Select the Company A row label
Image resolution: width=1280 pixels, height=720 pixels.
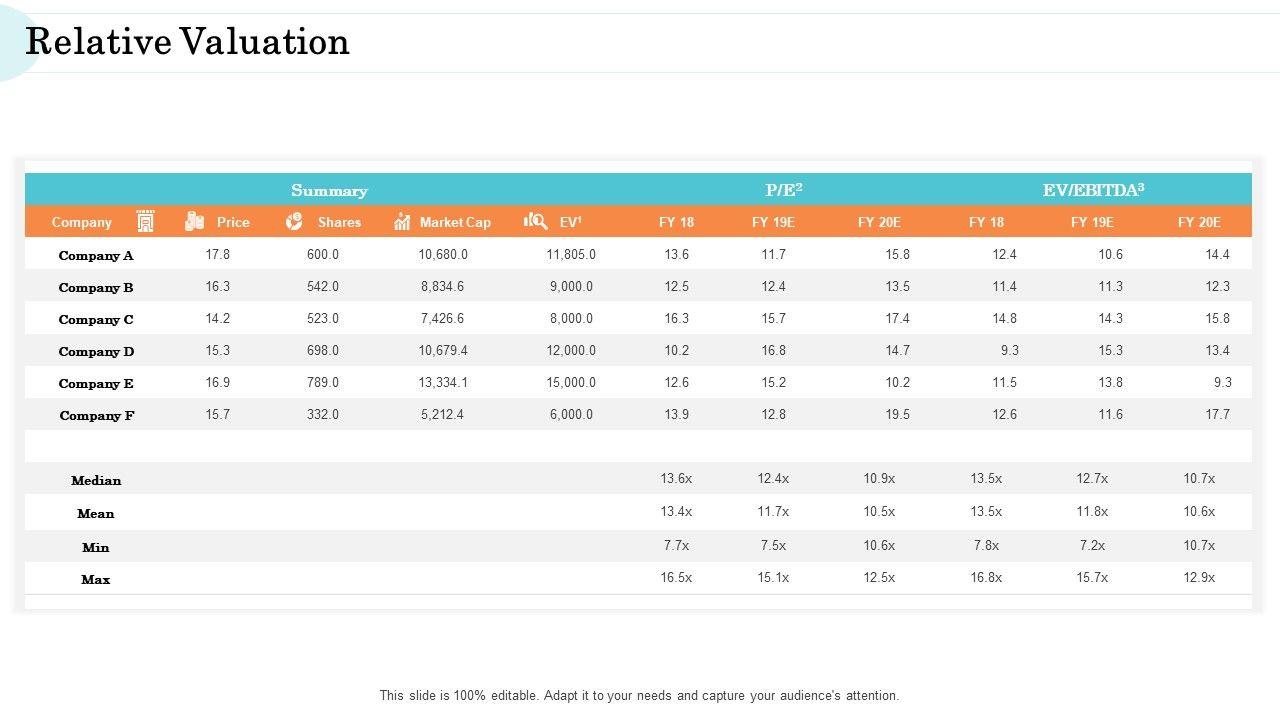point(96,255)
